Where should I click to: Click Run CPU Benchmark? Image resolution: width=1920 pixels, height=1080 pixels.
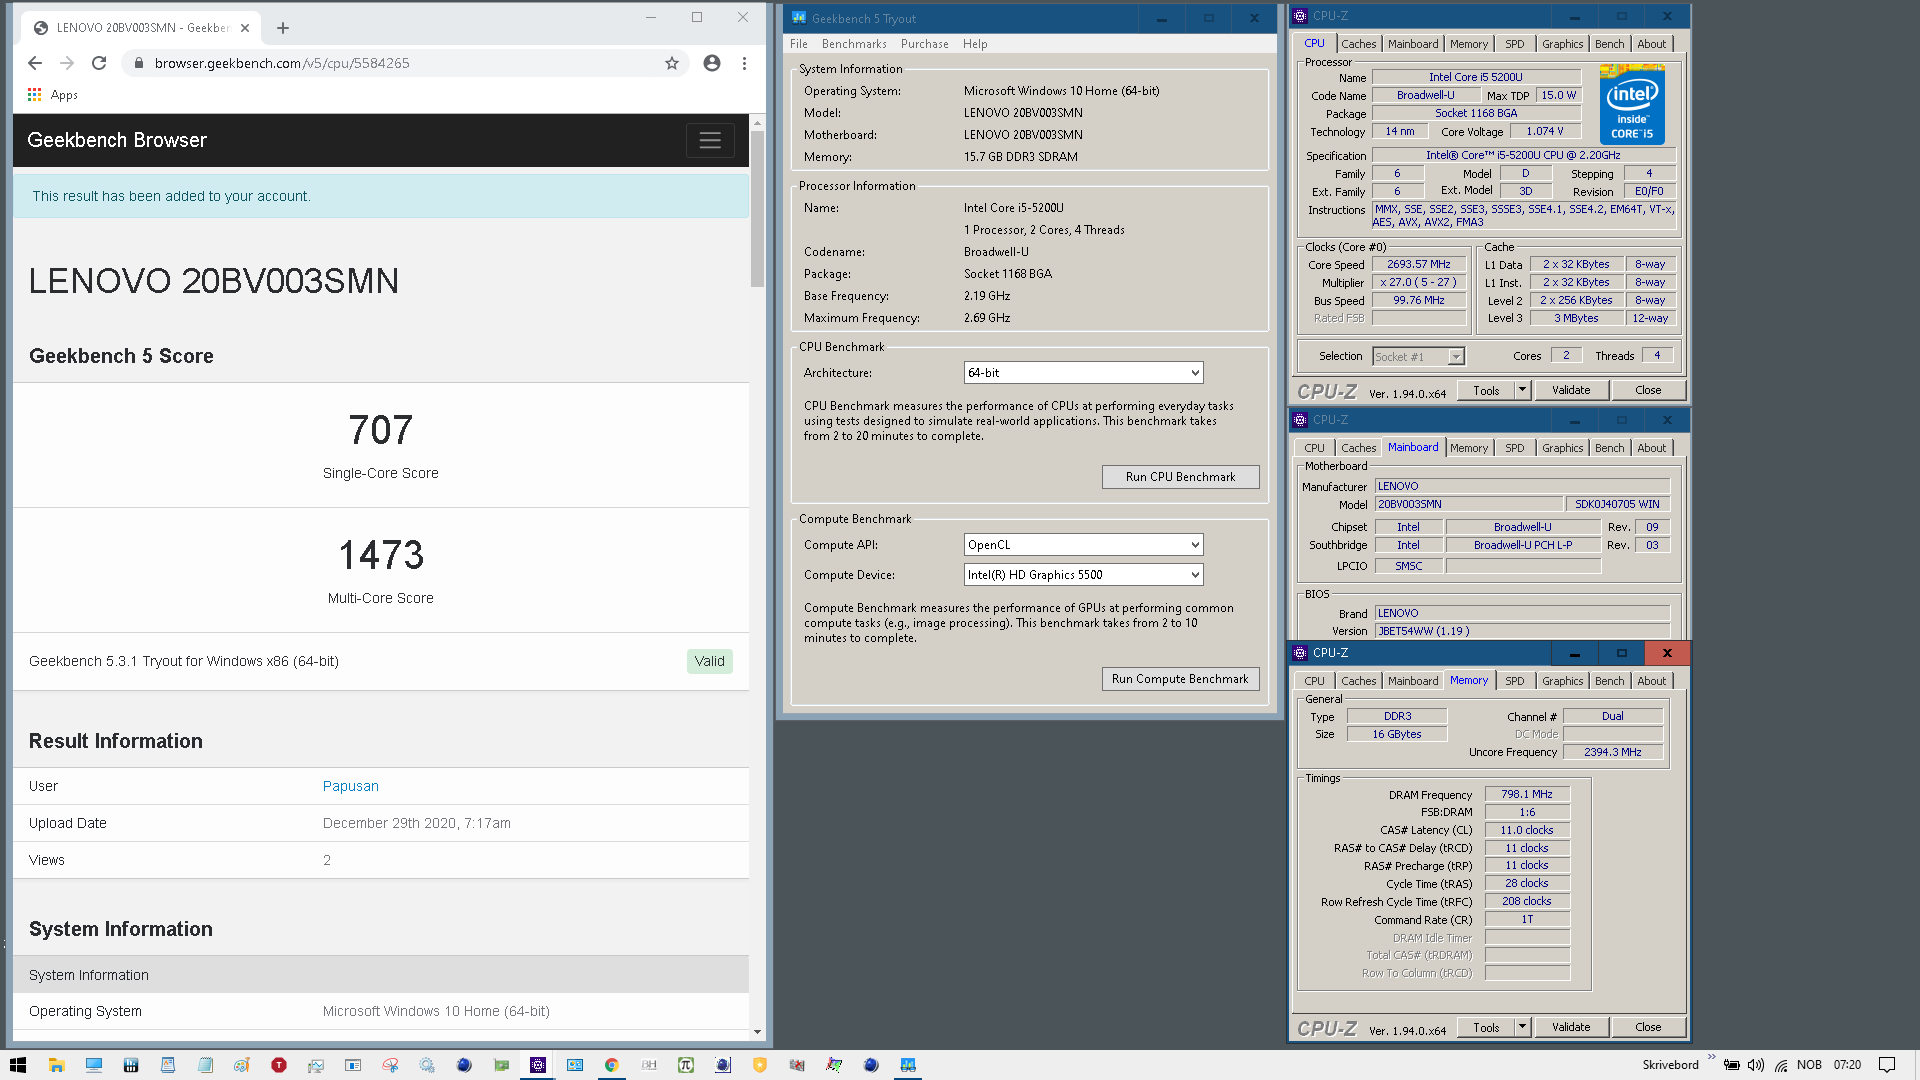point(1180,477)
